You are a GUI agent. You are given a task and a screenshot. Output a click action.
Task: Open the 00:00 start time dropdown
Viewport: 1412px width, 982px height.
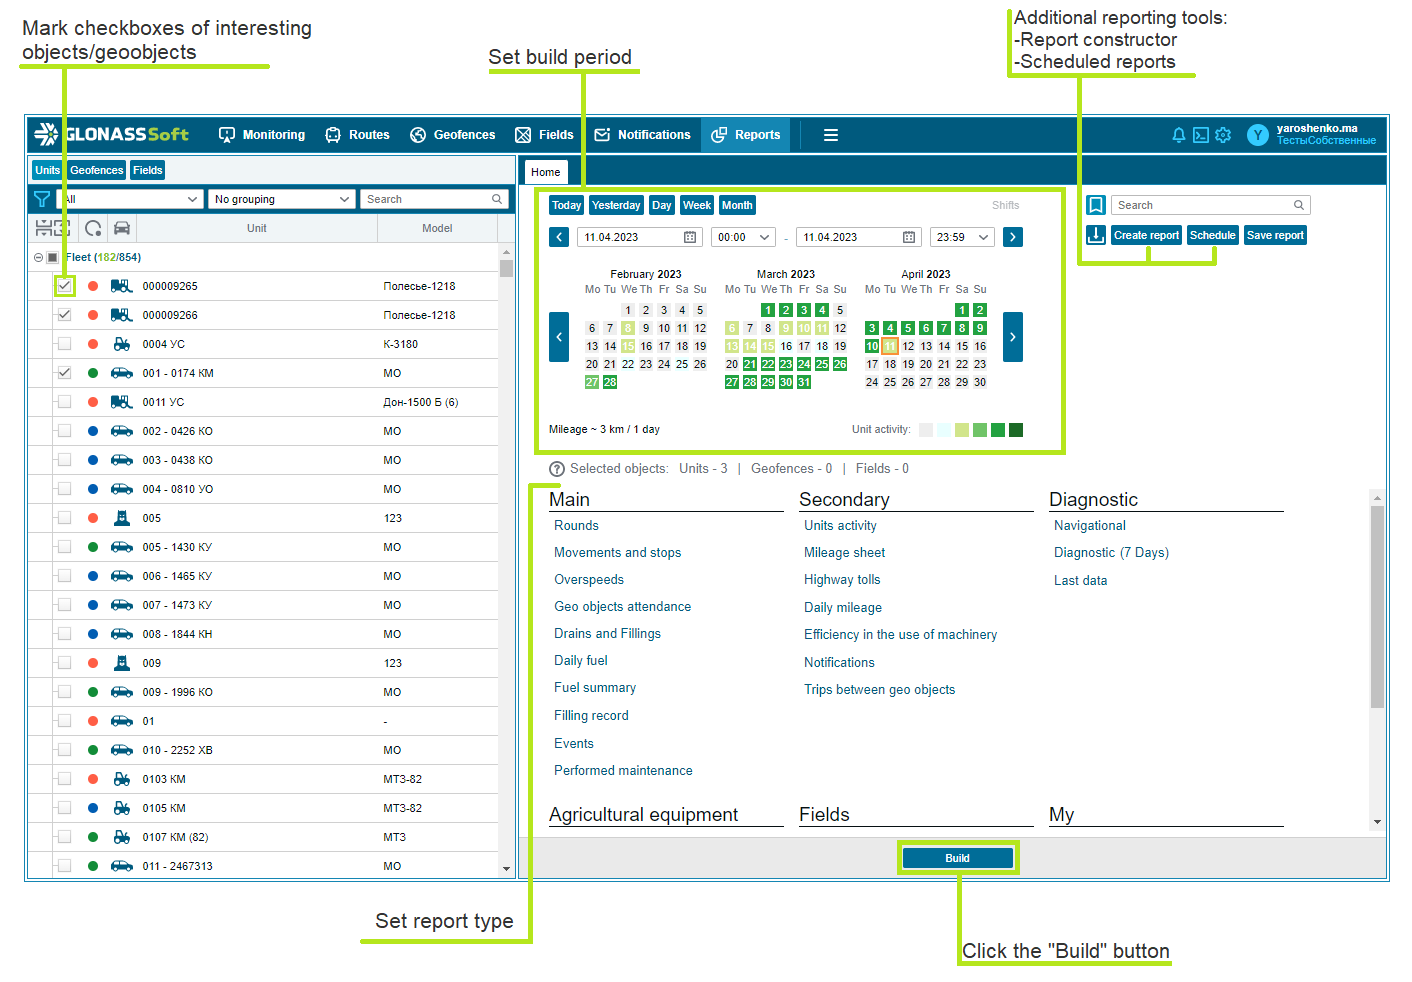coord(744,237)
